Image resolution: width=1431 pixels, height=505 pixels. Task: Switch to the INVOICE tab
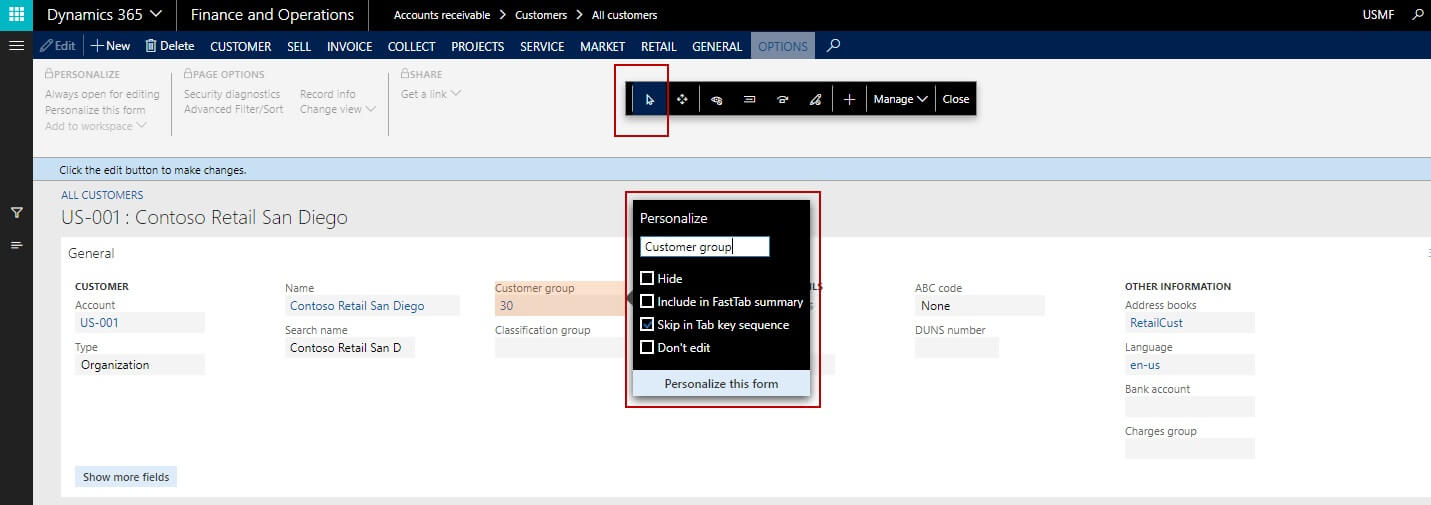click(349, 46)
